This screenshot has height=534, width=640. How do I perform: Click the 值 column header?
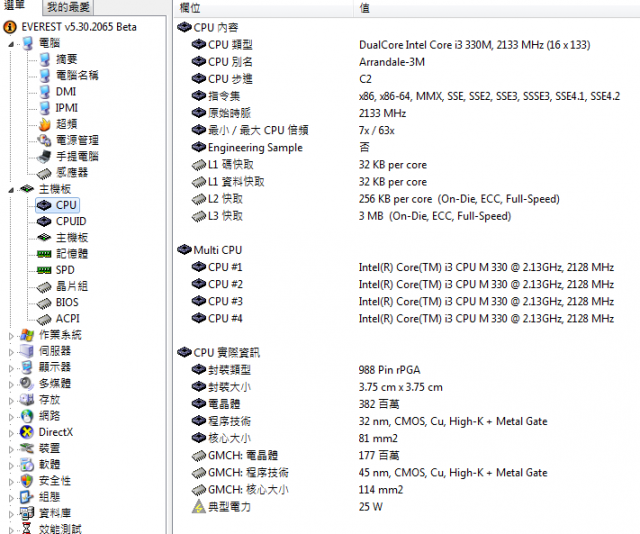coord(496,8)
